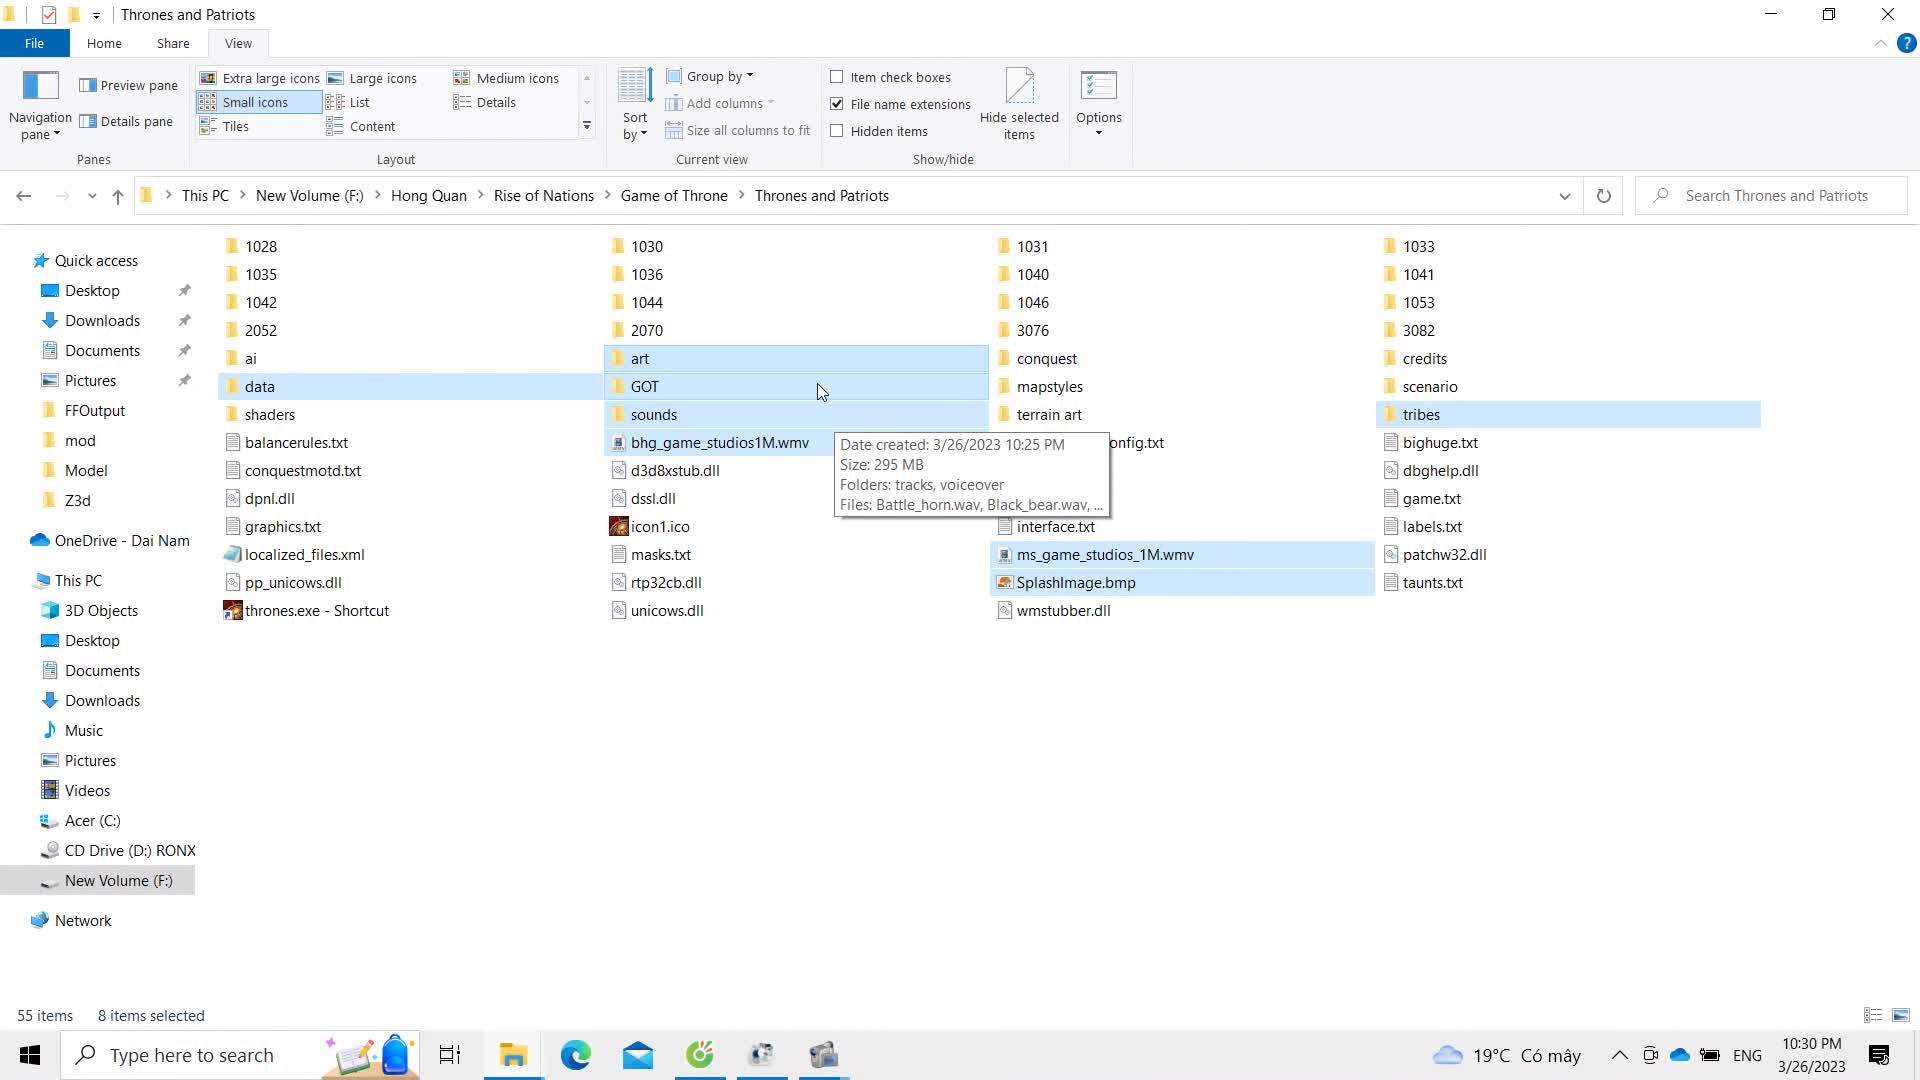Open the Navigation pane menu
1920x1080 pixels.
click(x=40, y=106)
